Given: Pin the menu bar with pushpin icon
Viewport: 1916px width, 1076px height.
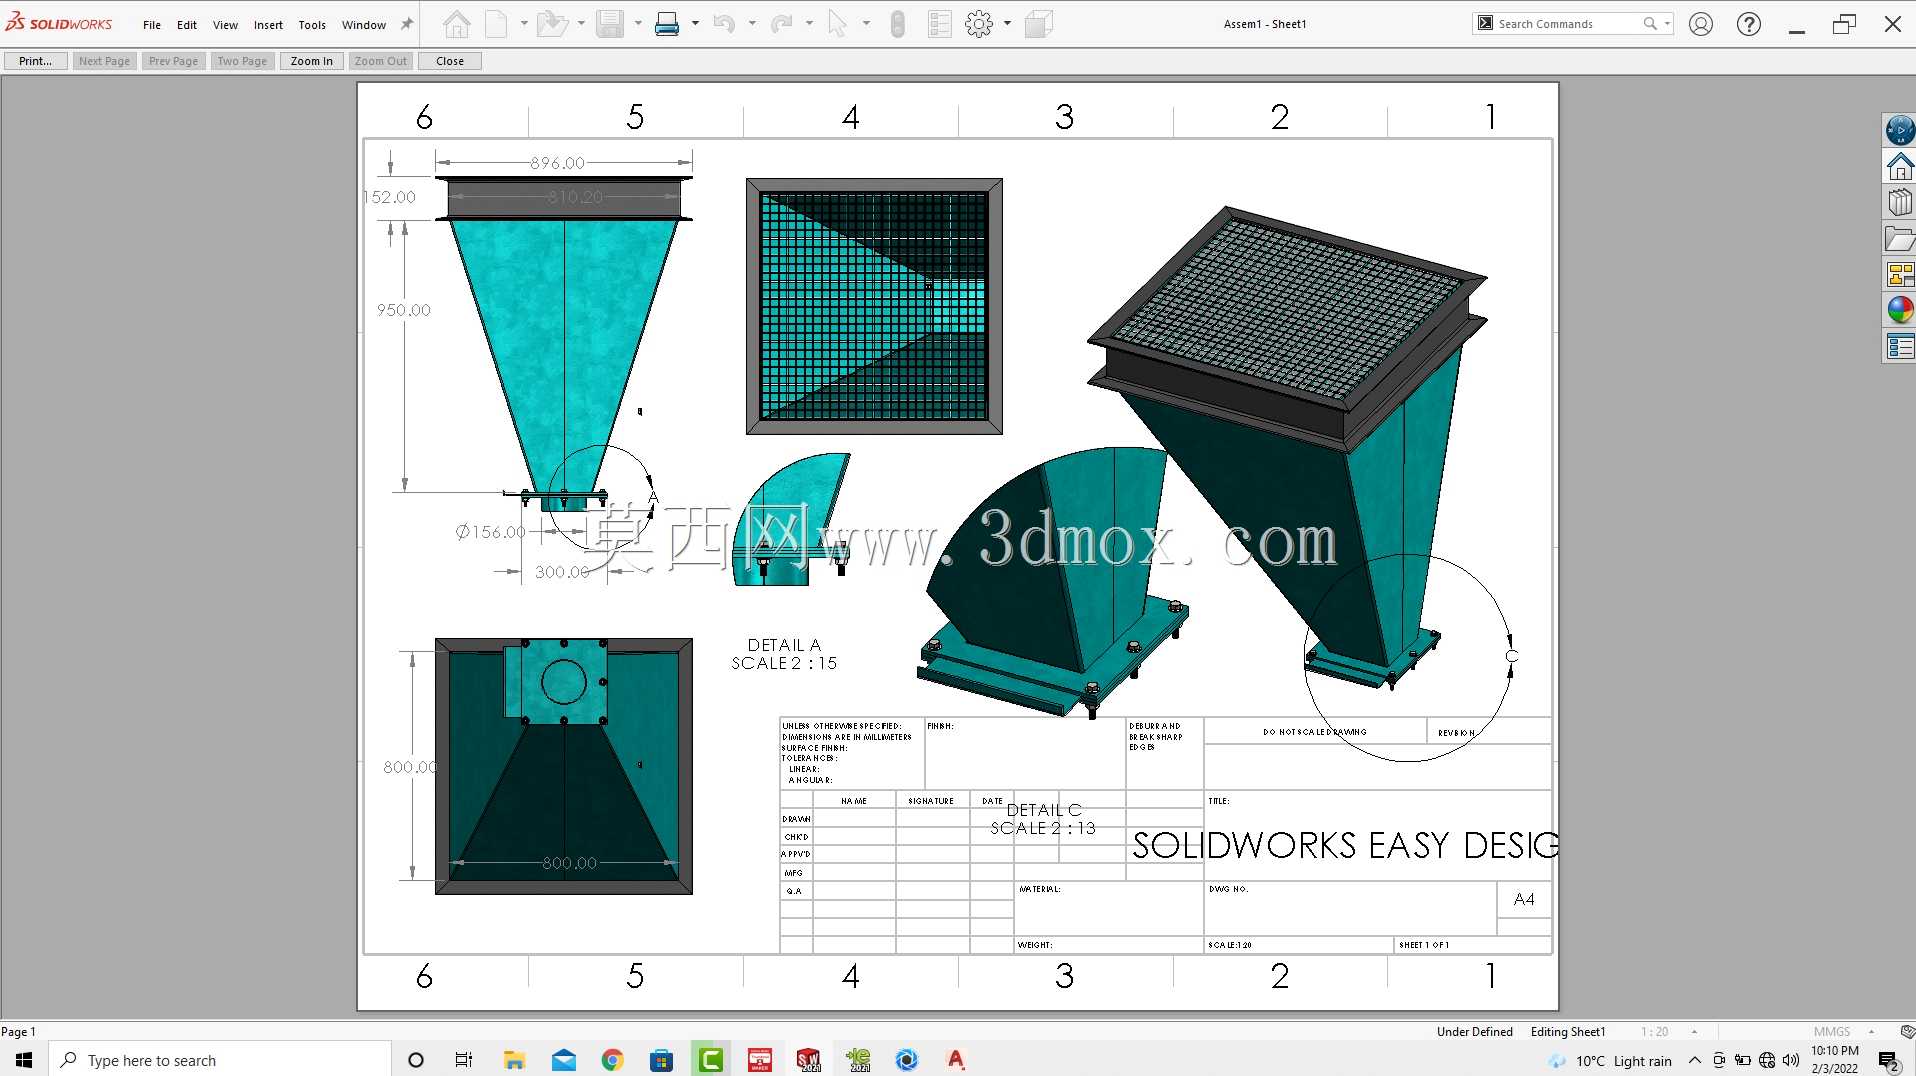Looking at the screenshot, I should [406, 24].
